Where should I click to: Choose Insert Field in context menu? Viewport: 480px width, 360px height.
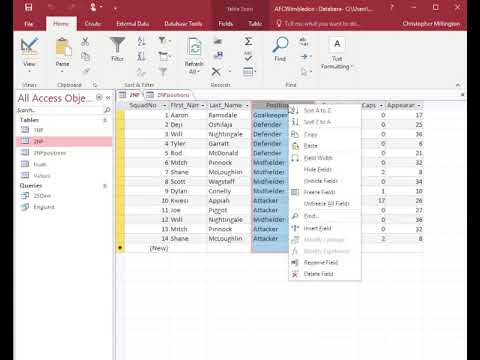tap(325, 228)
